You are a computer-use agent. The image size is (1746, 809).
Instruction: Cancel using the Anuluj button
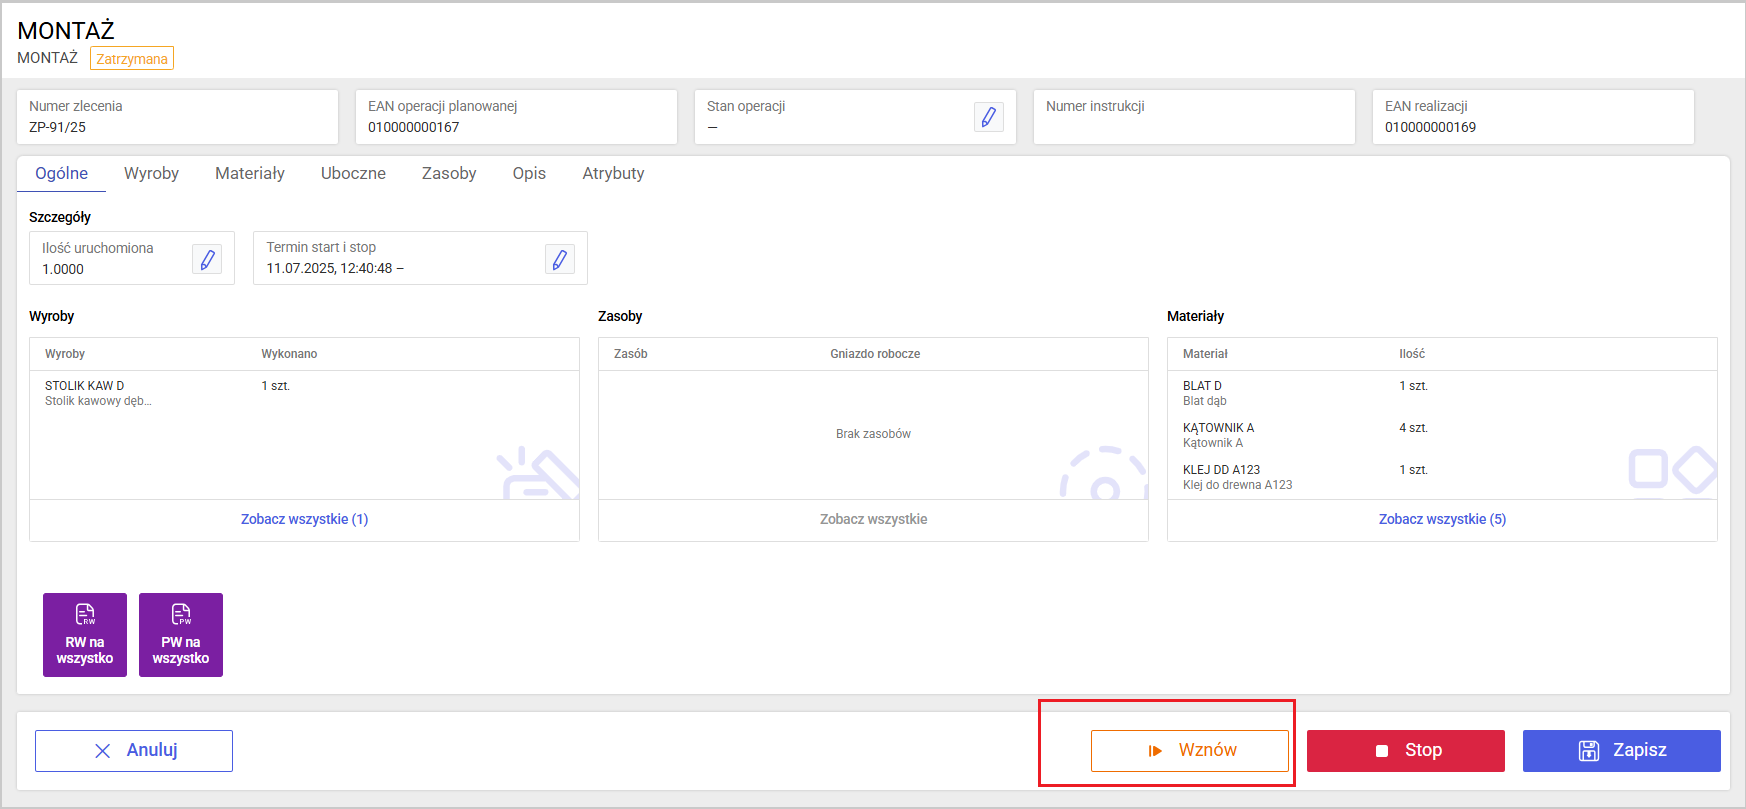[x=134, y=751]
